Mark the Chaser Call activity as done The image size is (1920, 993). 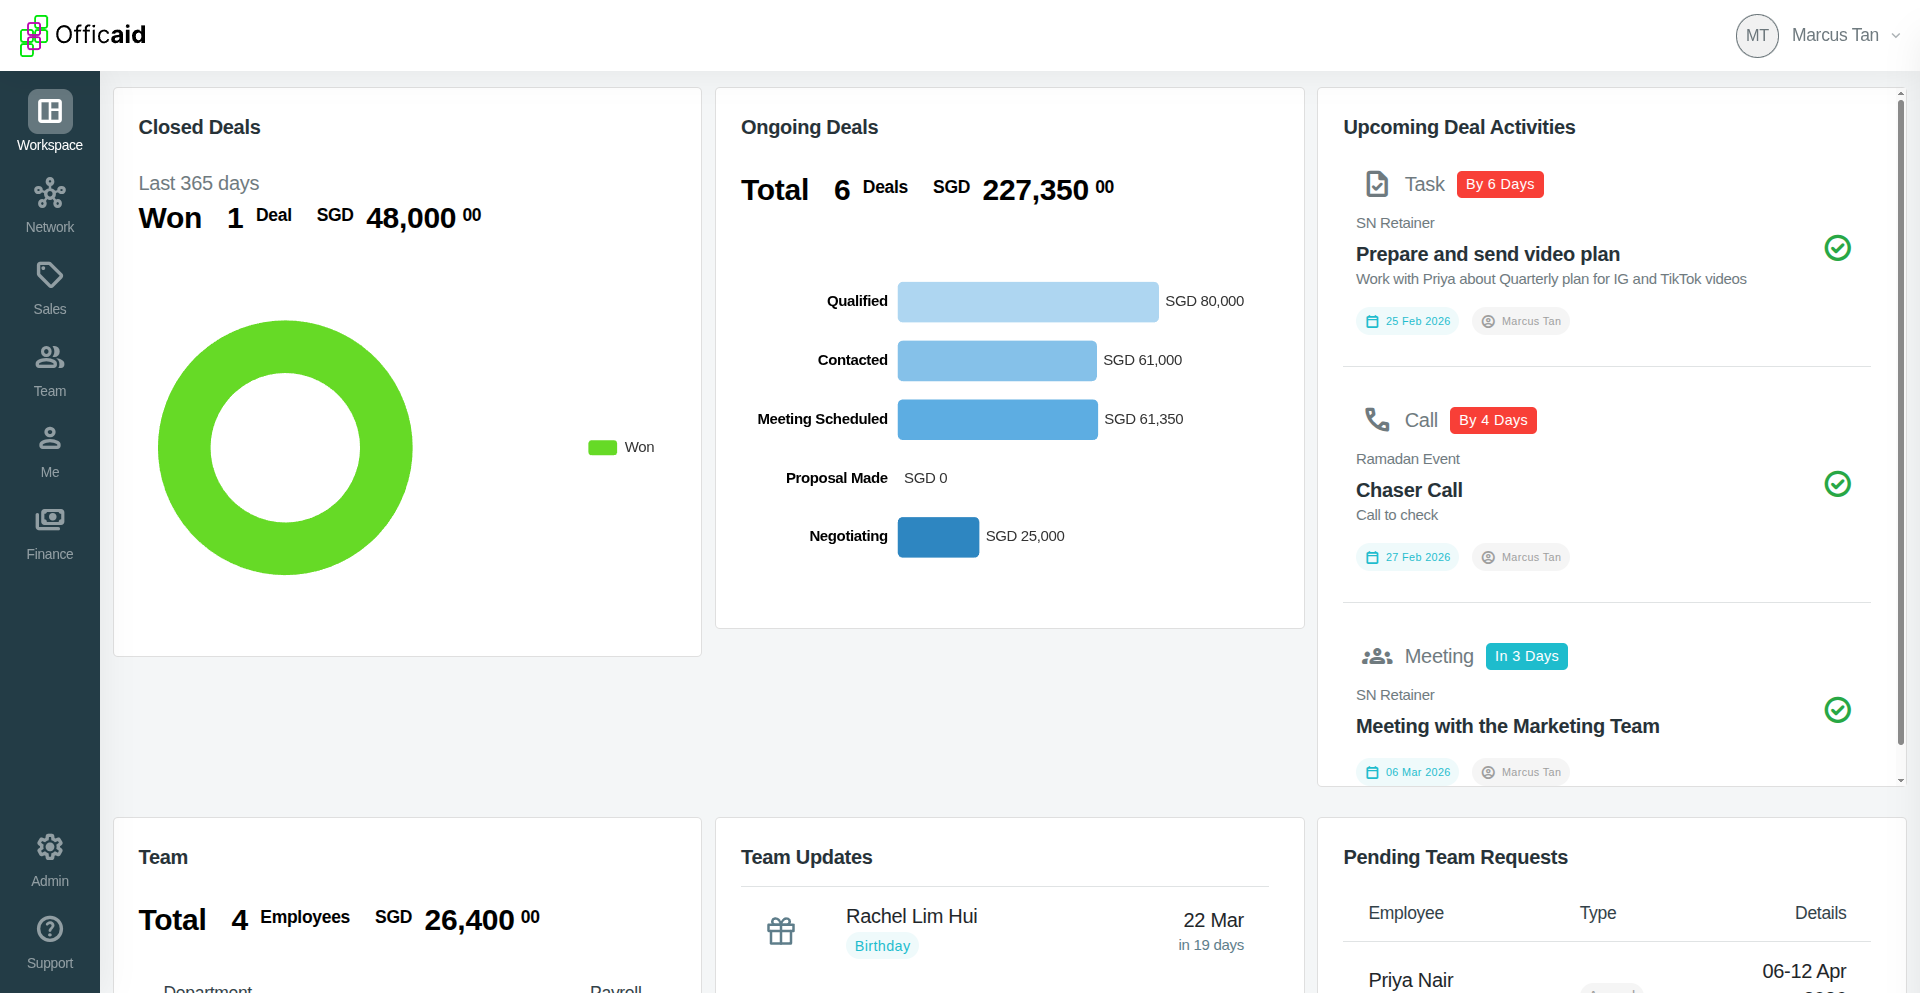1839,484
